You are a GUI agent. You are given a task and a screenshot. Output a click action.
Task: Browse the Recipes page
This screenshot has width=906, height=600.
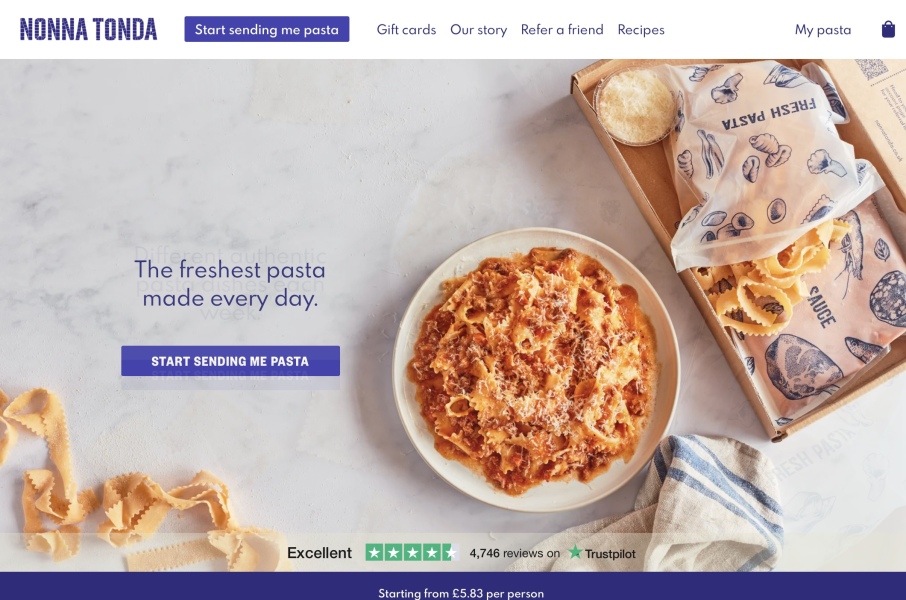click(641, 29)
